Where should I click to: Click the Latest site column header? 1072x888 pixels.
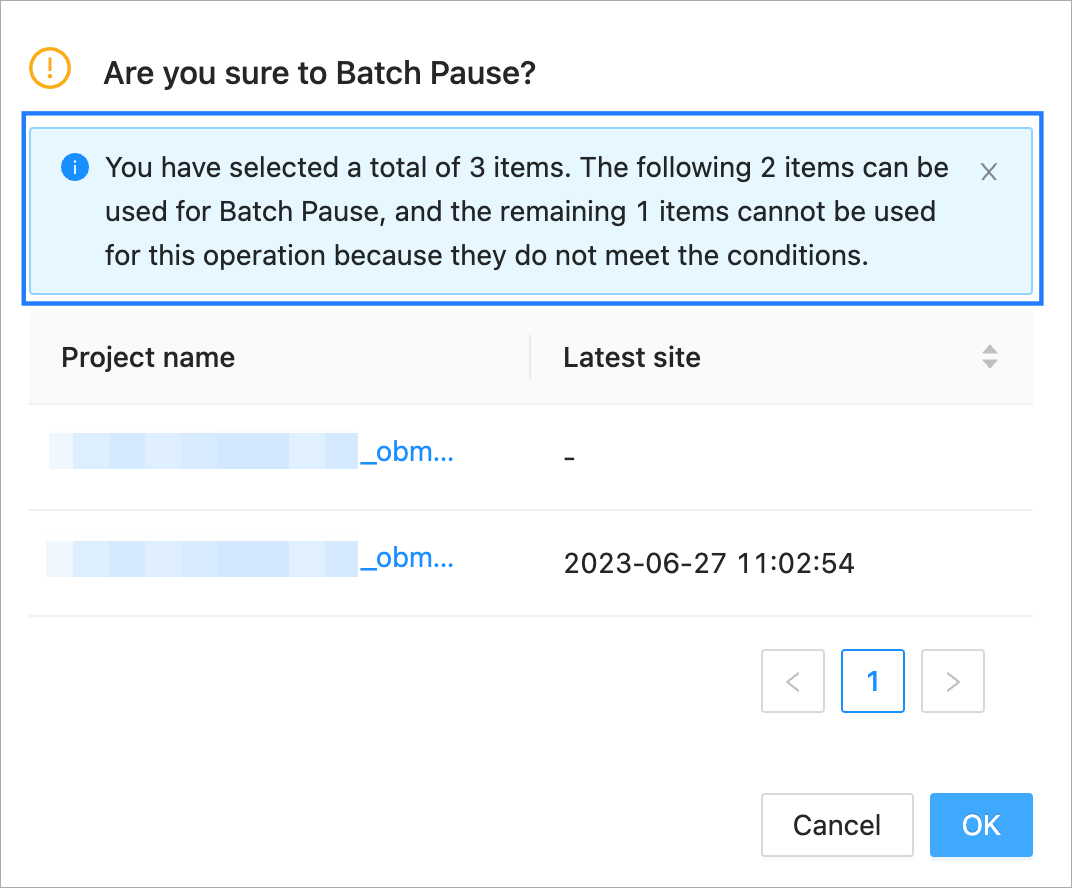point(632,357)
